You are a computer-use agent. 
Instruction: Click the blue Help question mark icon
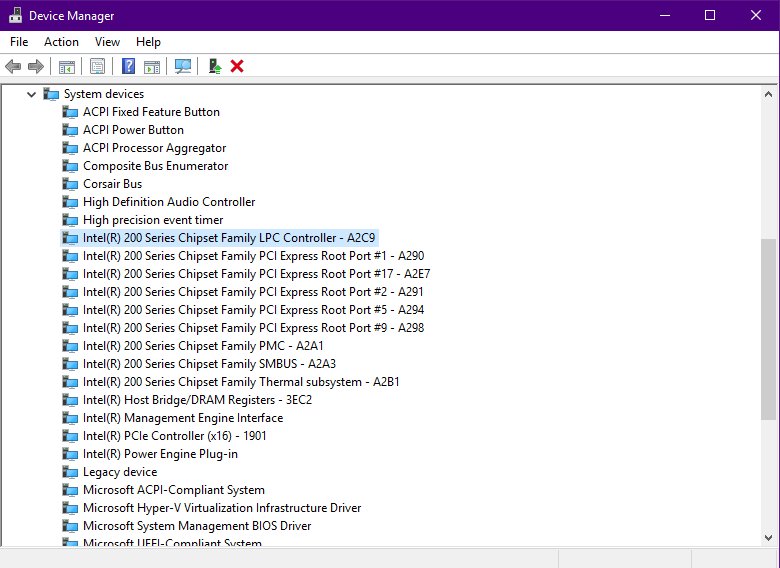(128, 66)
